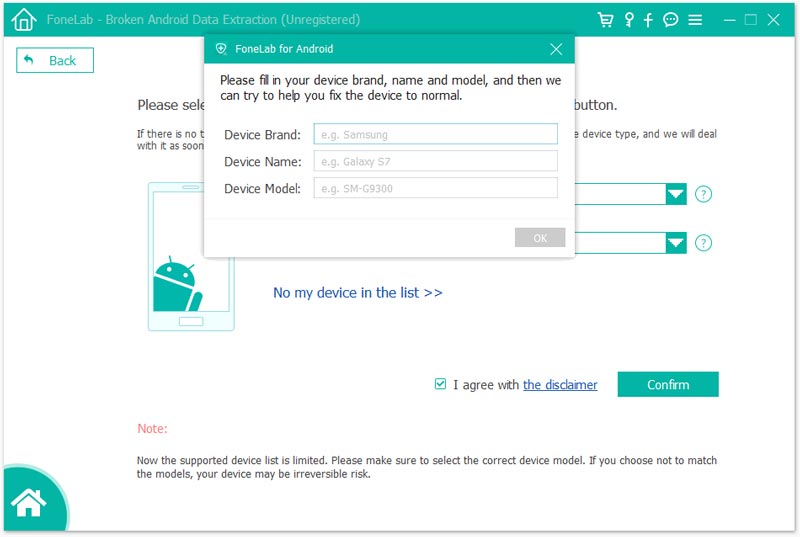Open the hamburger menu icon

click(695, 20)
